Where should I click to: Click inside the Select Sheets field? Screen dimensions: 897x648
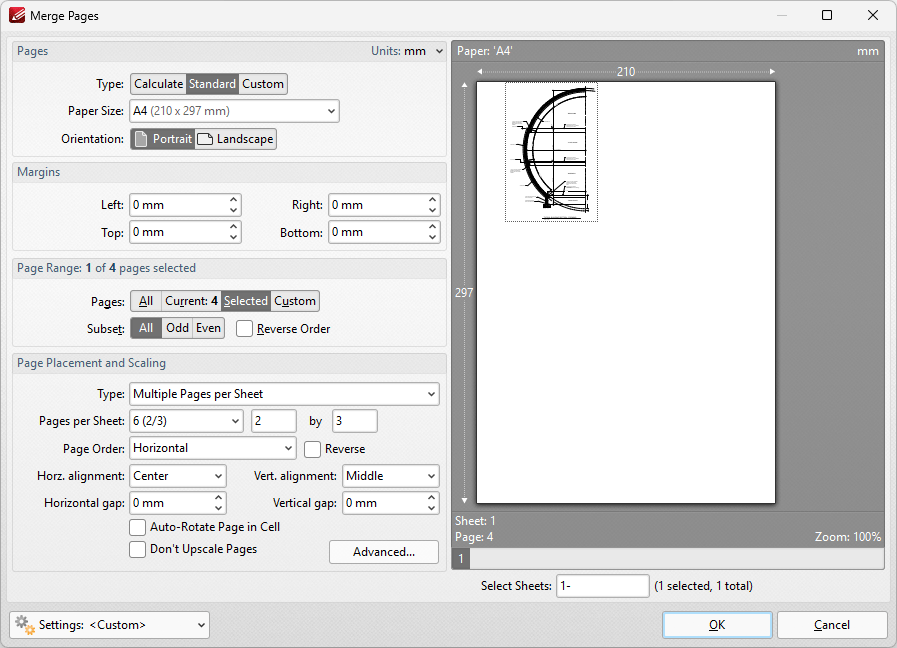[602, 585]
